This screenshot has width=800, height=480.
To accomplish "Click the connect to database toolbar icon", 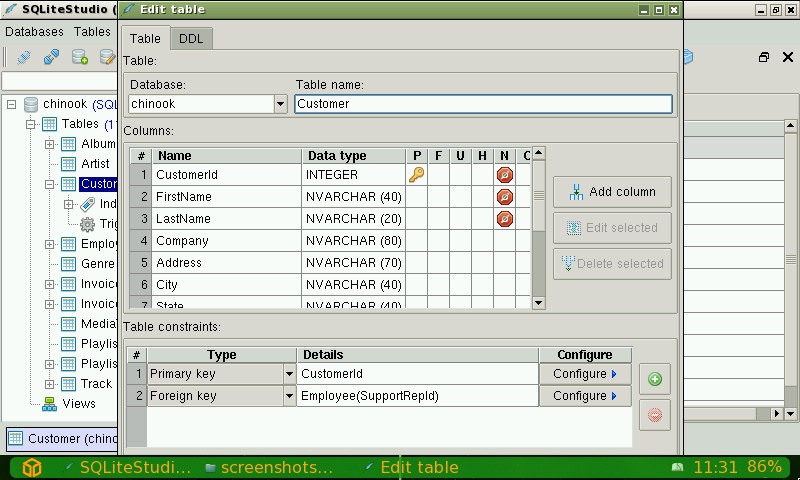I will tap(24, 57).
